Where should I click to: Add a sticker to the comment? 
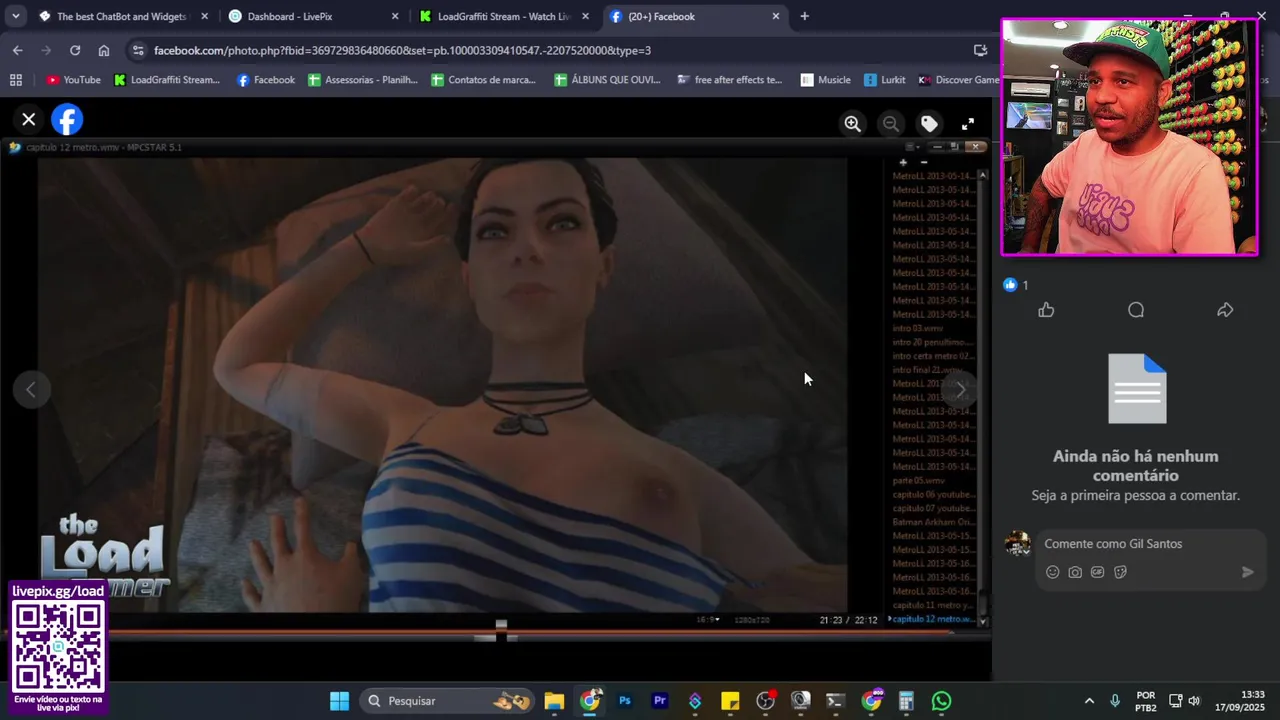tap(1120, 572)
